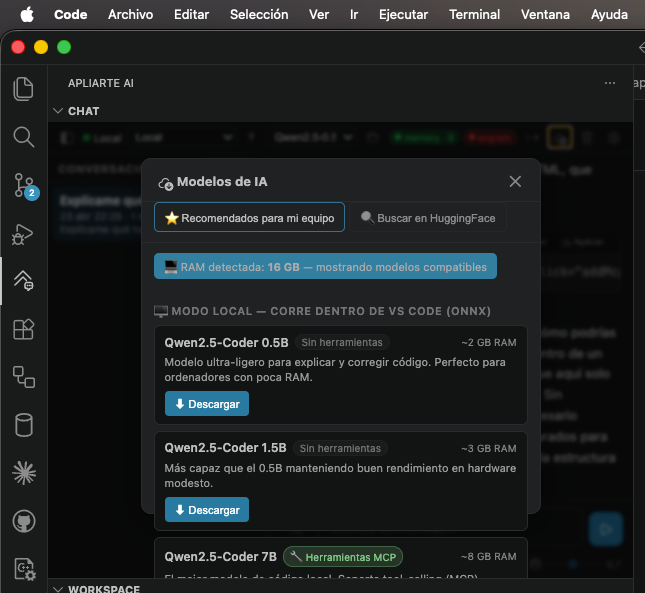The width and height of the screenshot is (645, 593).
Task: Open the Search view in activity bar
Action: pos(23,137)
